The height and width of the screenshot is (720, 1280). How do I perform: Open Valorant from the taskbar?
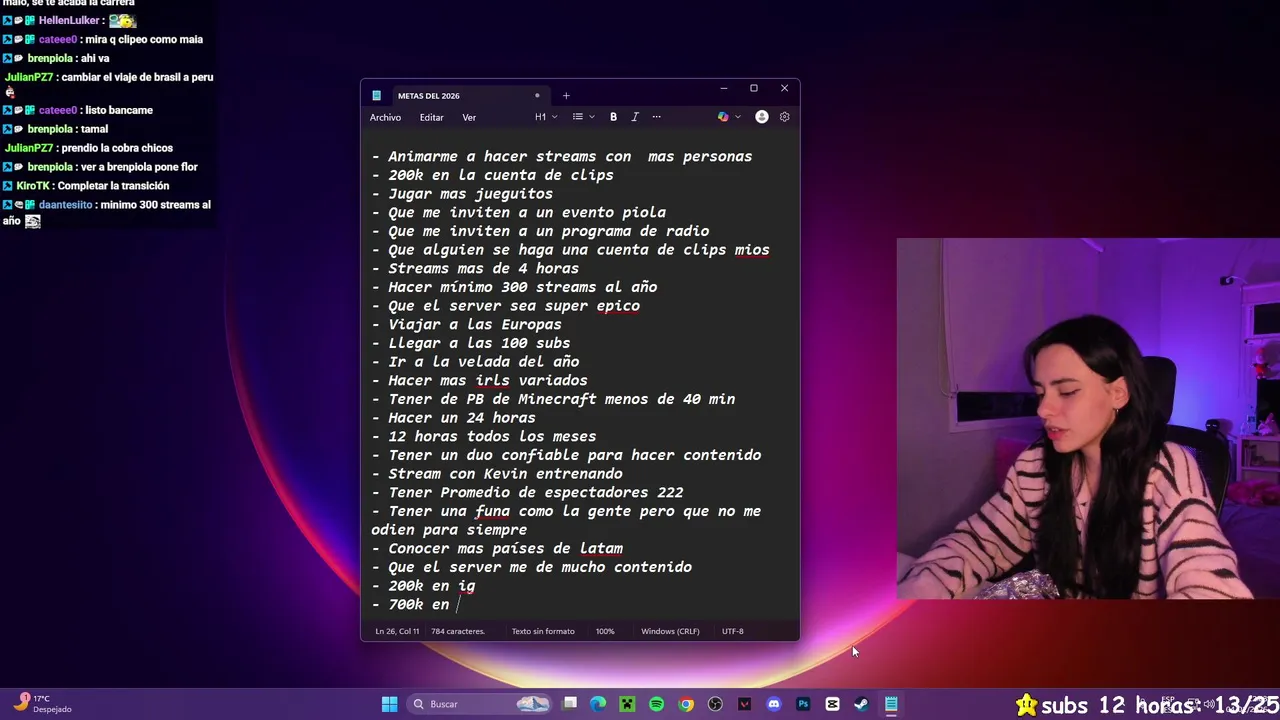click(x=744, y=704)
